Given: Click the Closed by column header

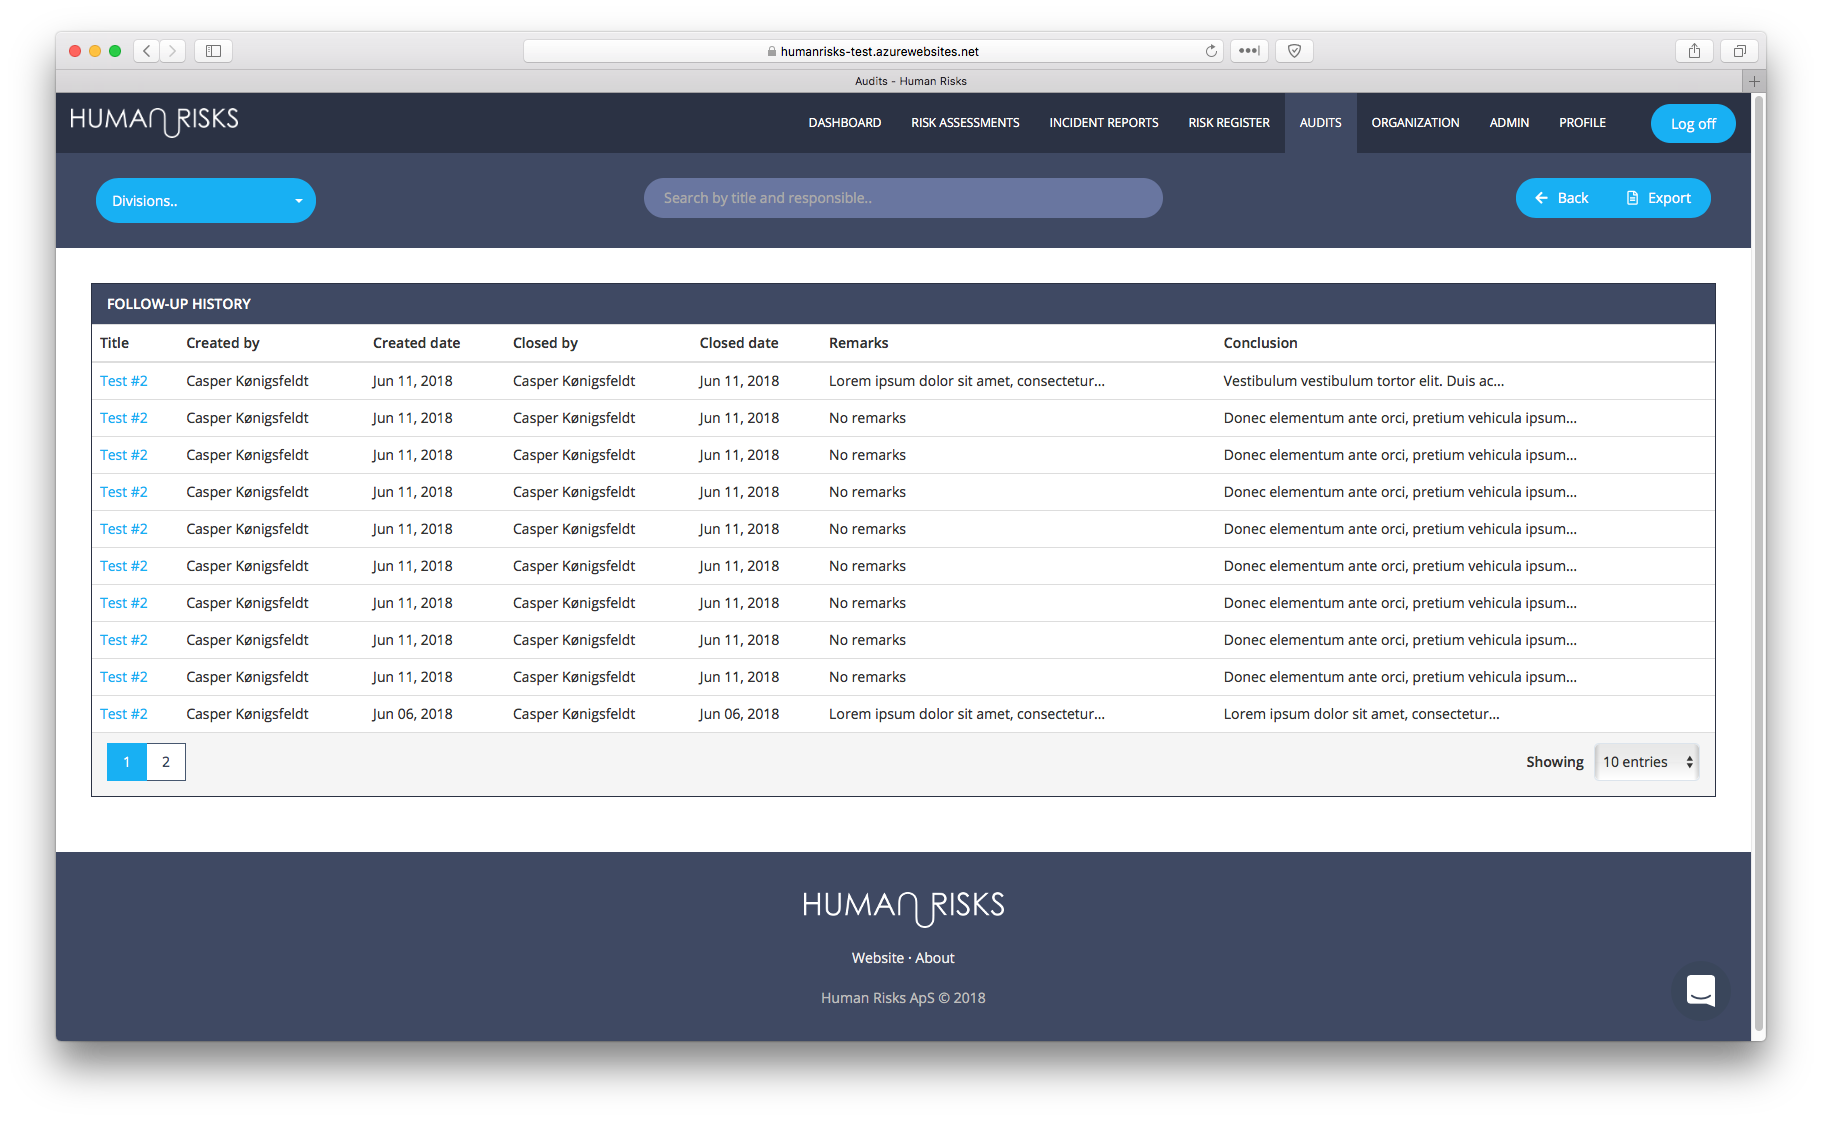Looking at the screenshot, I should click(545, 343).
